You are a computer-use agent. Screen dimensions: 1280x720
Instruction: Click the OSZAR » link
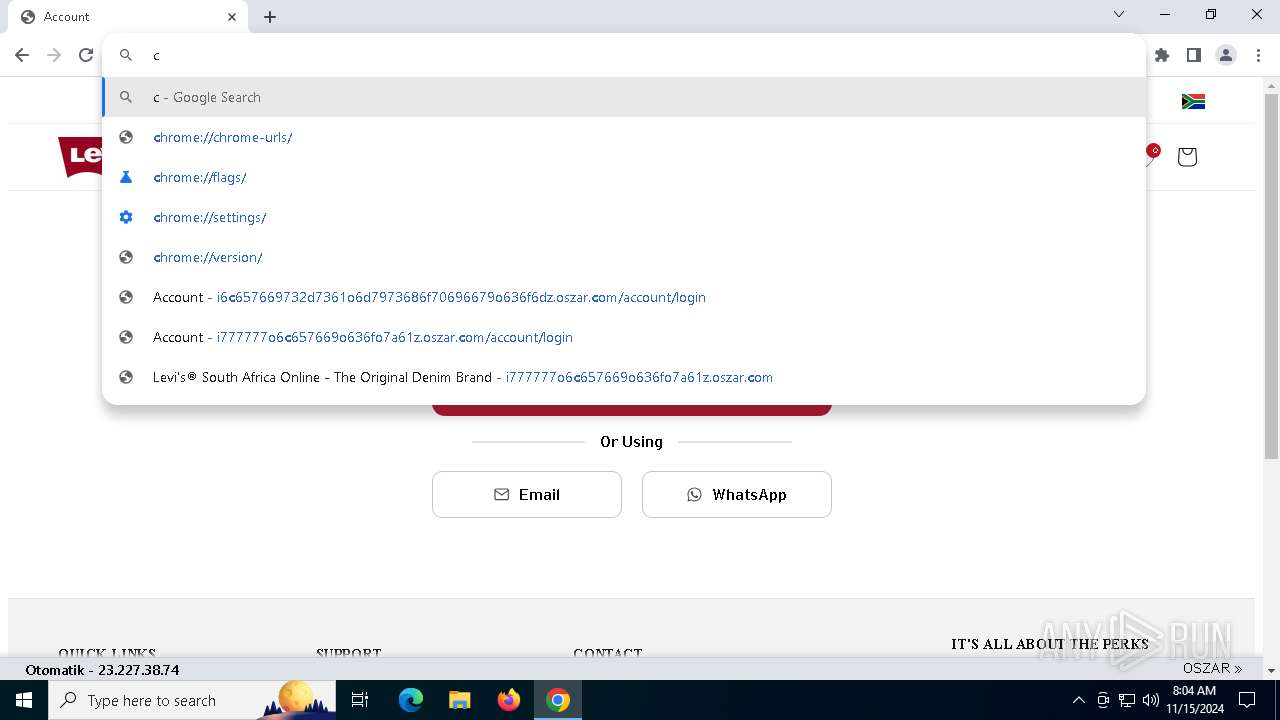pos(1212,669)
